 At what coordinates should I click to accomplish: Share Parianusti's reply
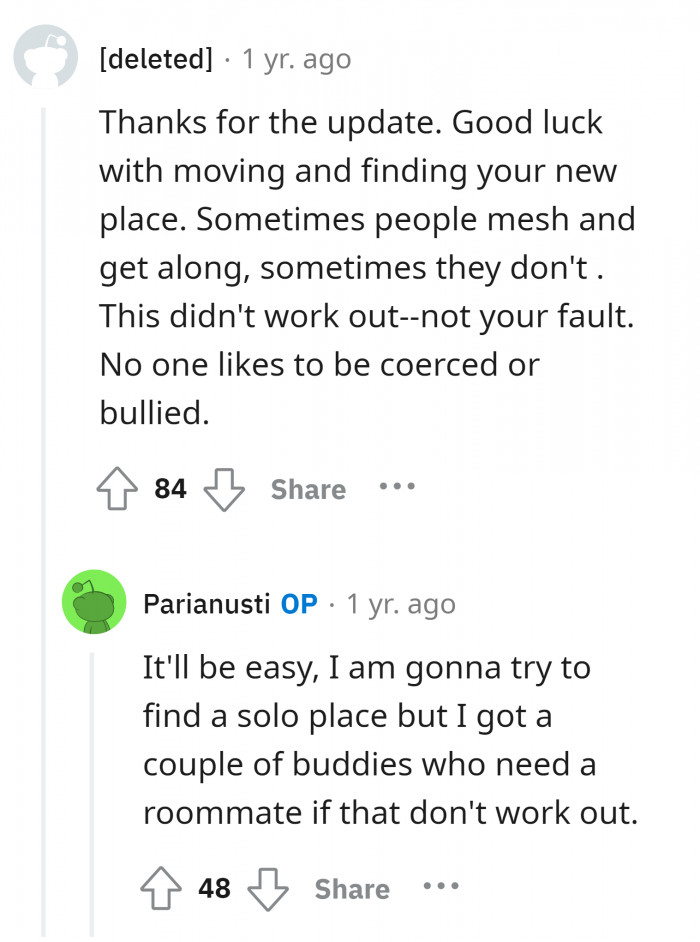(352, 889)
